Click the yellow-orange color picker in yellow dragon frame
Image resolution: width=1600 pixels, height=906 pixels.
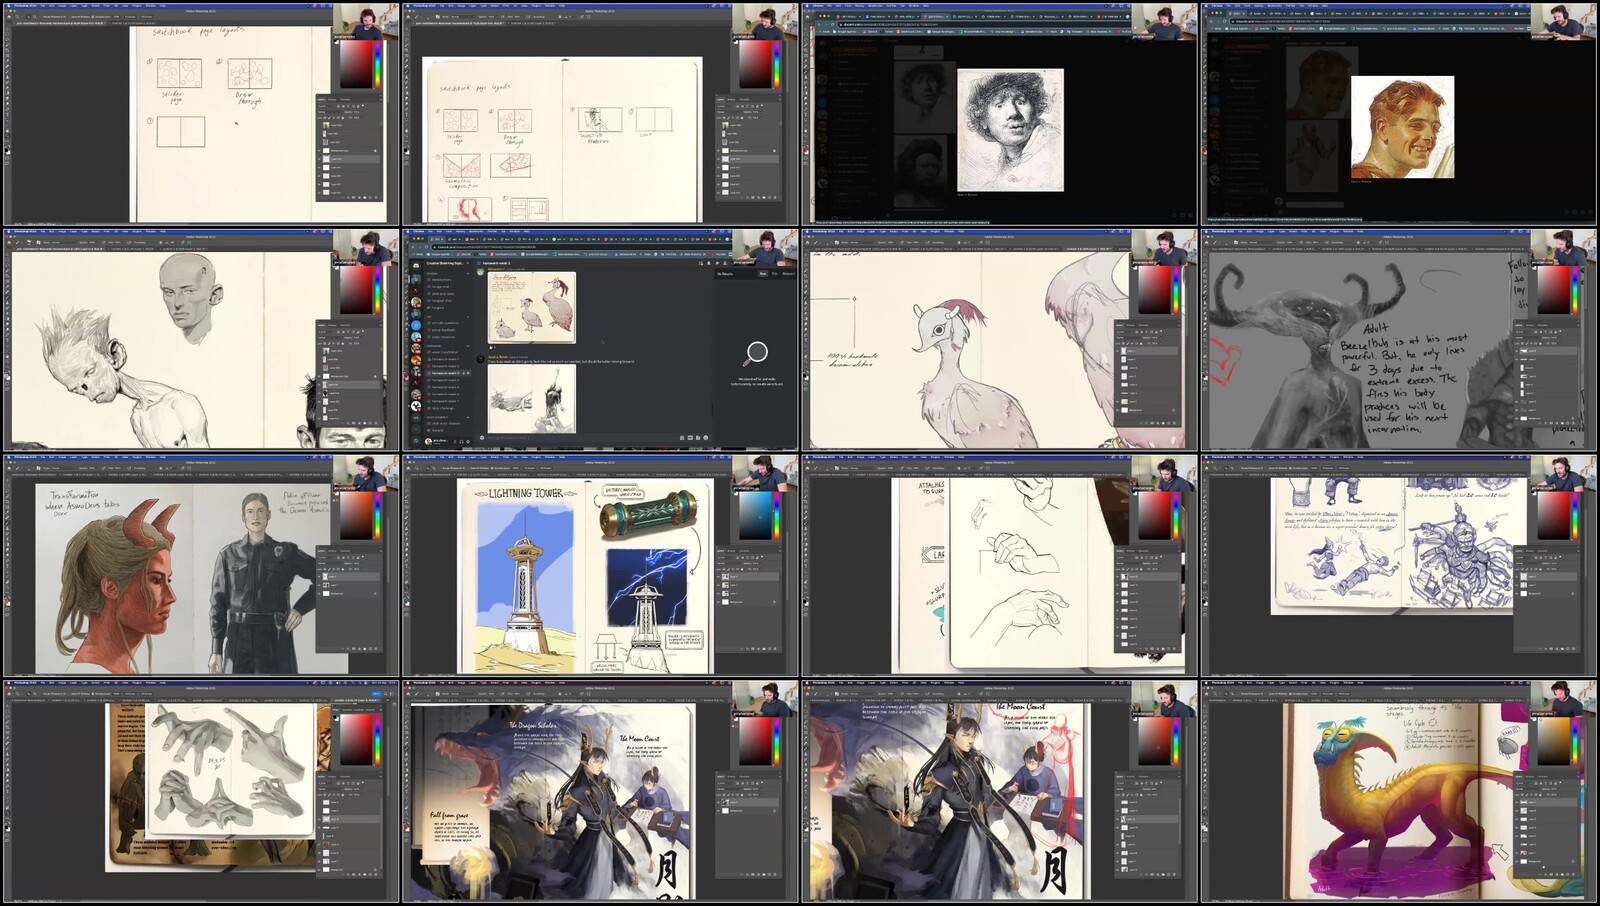1555,741
